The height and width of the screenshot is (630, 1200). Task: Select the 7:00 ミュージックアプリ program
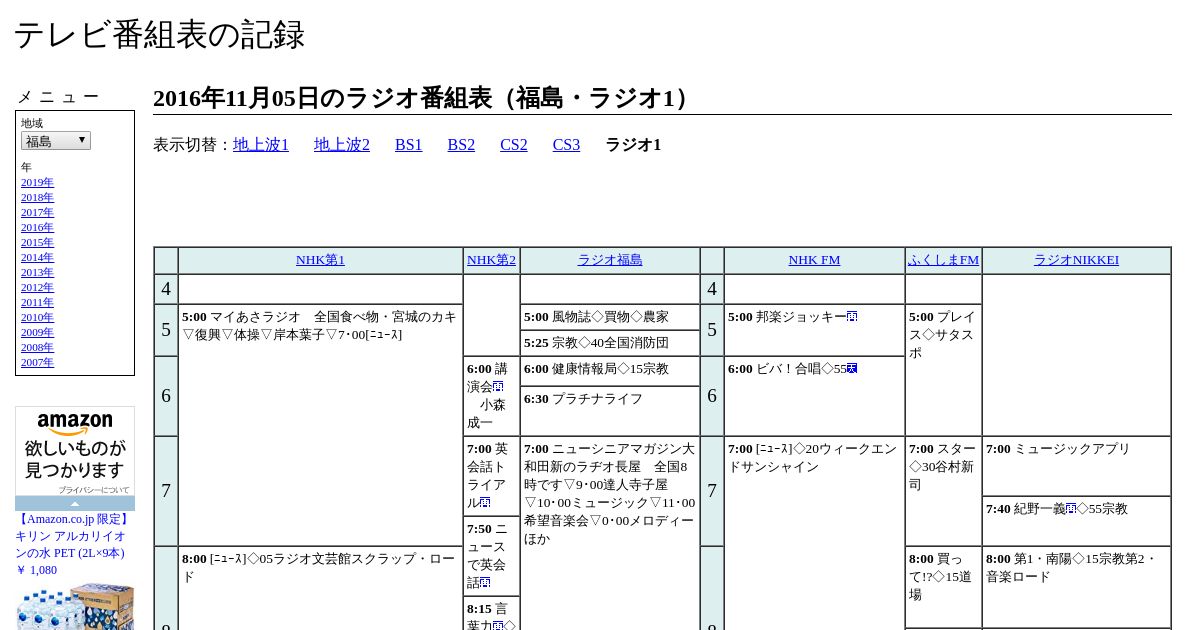[1076, 466]
